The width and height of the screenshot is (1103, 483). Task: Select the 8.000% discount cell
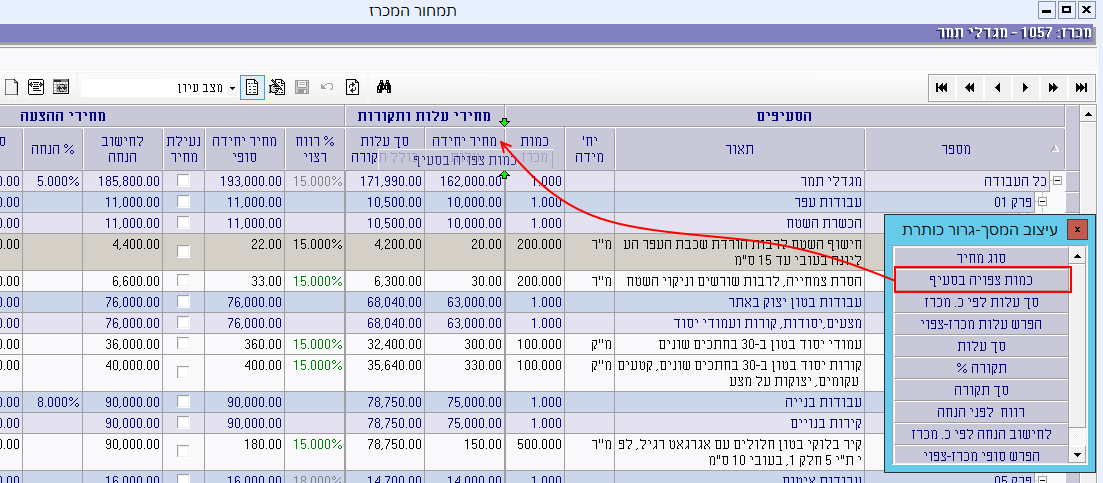pyautogui.click(x=53, y=402)
